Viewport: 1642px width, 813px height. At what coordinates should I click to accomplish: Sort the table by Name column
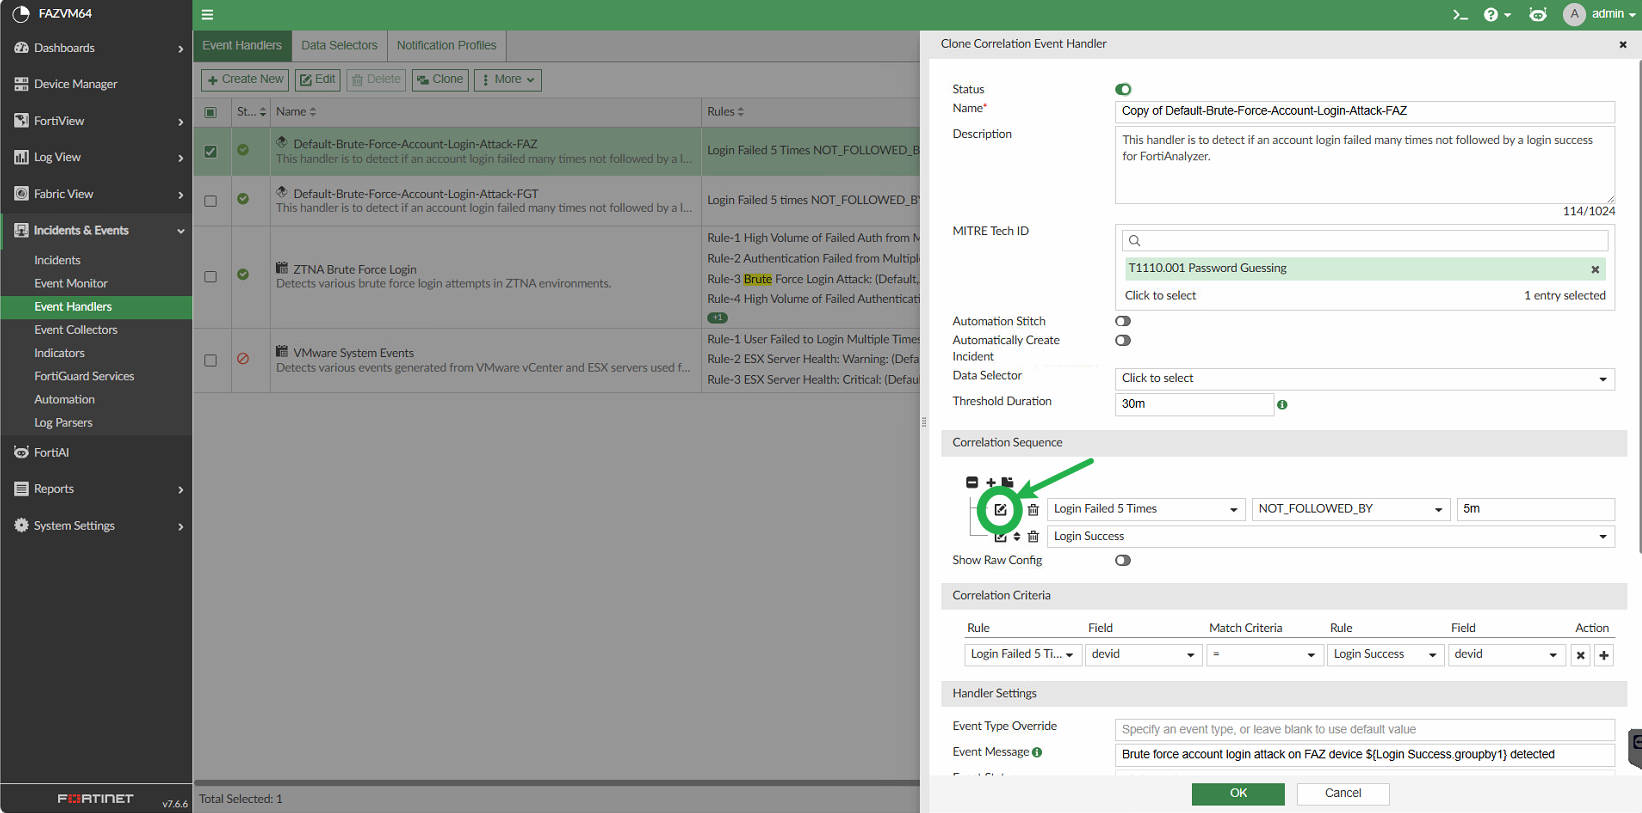[296, 112]
